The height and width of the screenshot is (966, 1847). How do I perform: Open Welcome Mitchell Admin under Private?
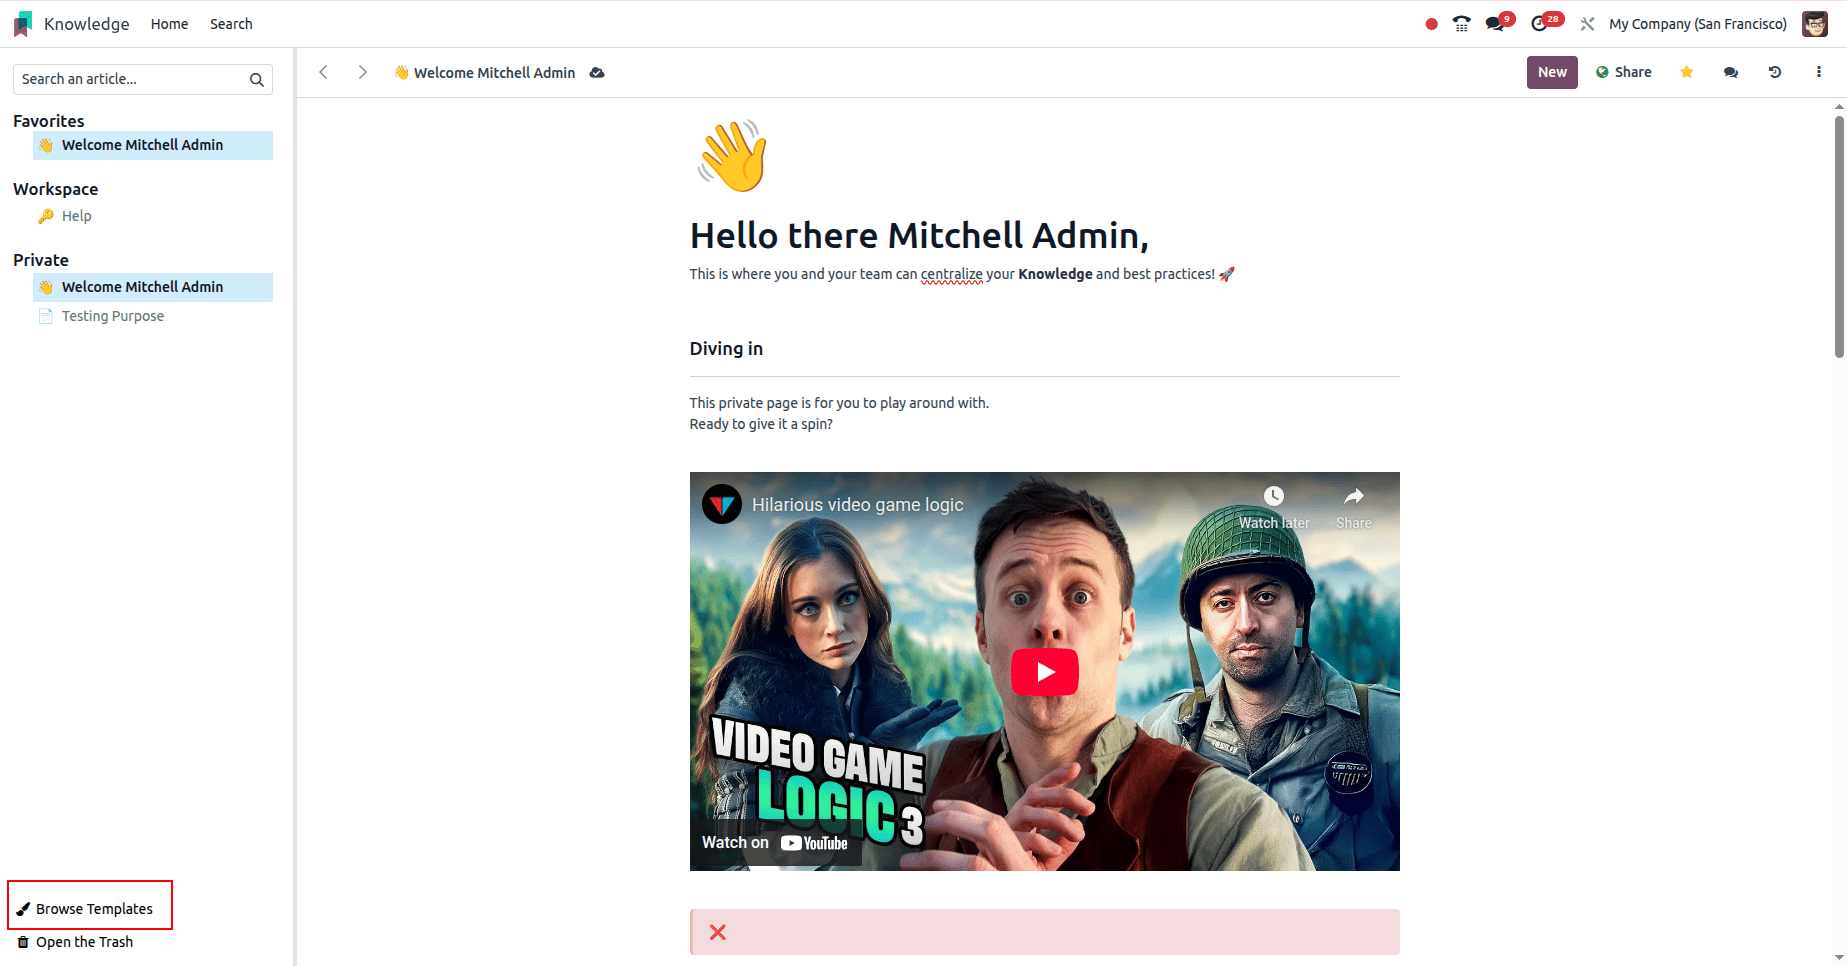[153, 287]
